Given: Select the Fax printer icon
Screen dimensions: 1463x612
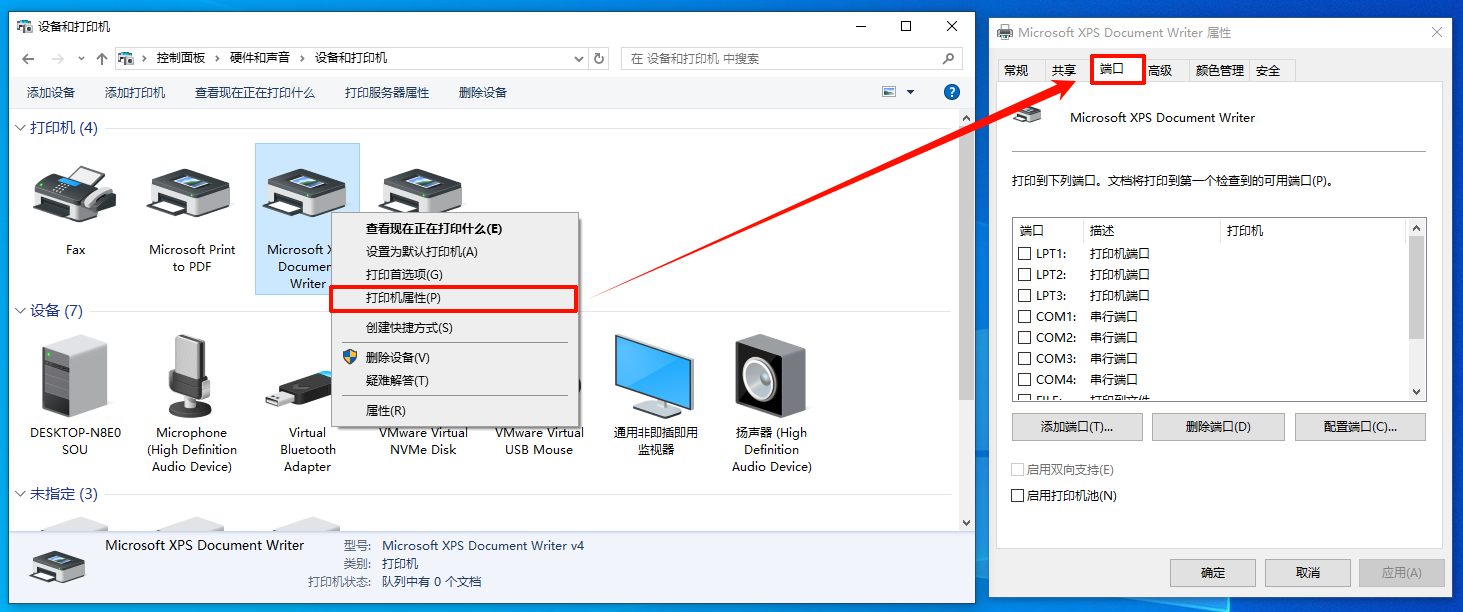Looking at the screenshot, I should pos(75,197).
